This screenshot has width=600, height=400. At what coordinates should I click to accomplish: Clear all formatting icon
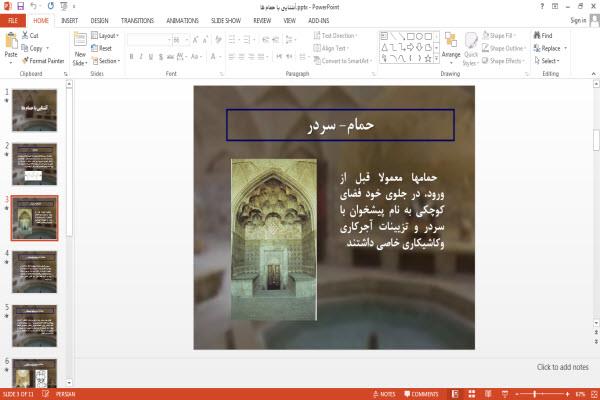(x=218, y=40)
